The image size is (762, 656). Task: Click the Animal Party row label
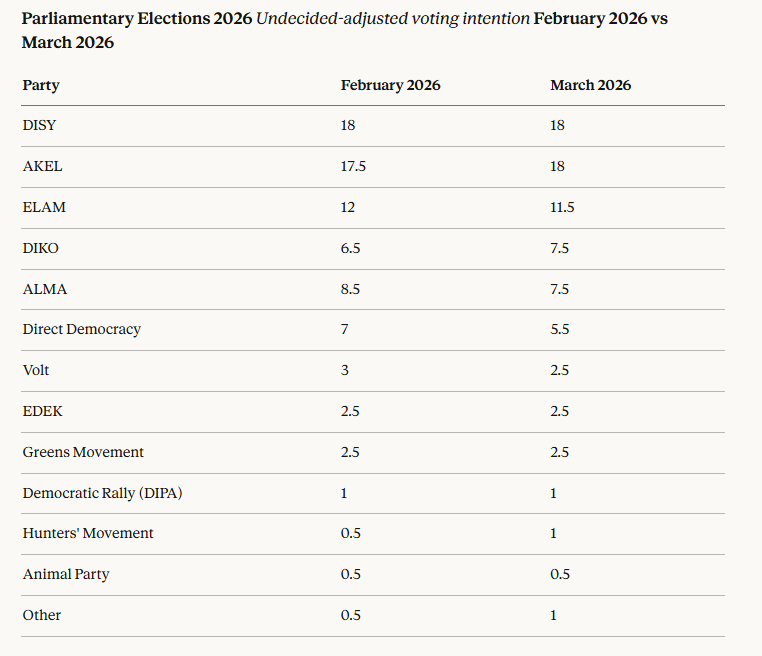[x=66, y=574]
